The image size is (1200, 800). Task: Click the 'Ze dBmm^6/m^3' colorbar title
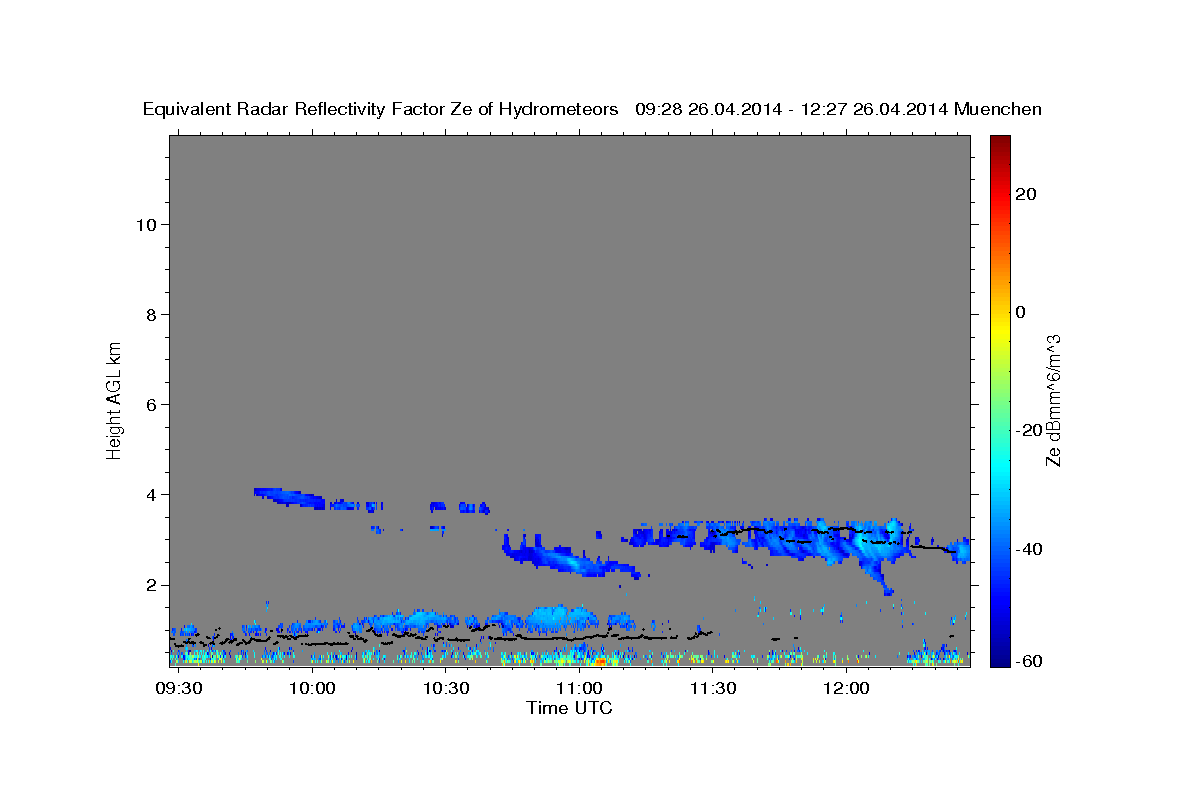pyautogui.click(x=1053, y=400)
